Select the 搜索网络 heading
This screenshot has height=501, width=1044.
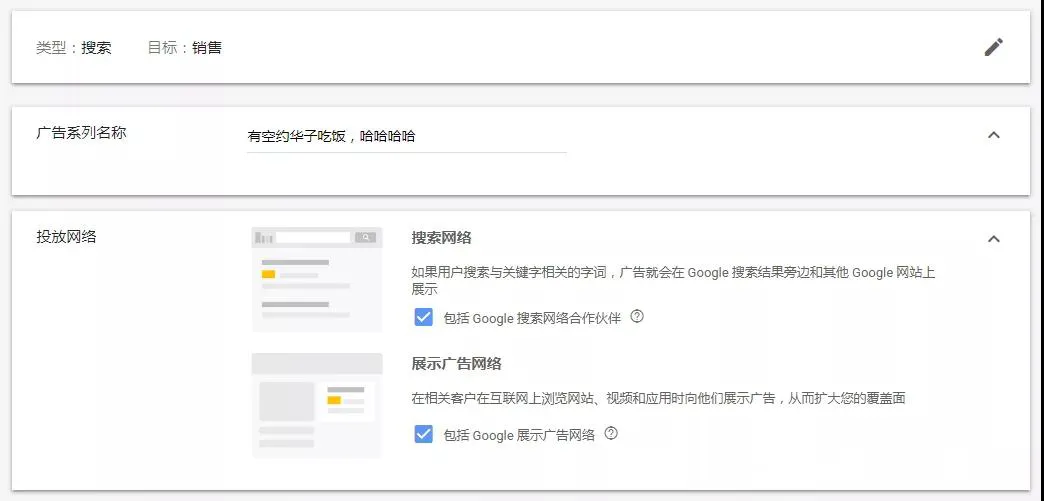441,238
